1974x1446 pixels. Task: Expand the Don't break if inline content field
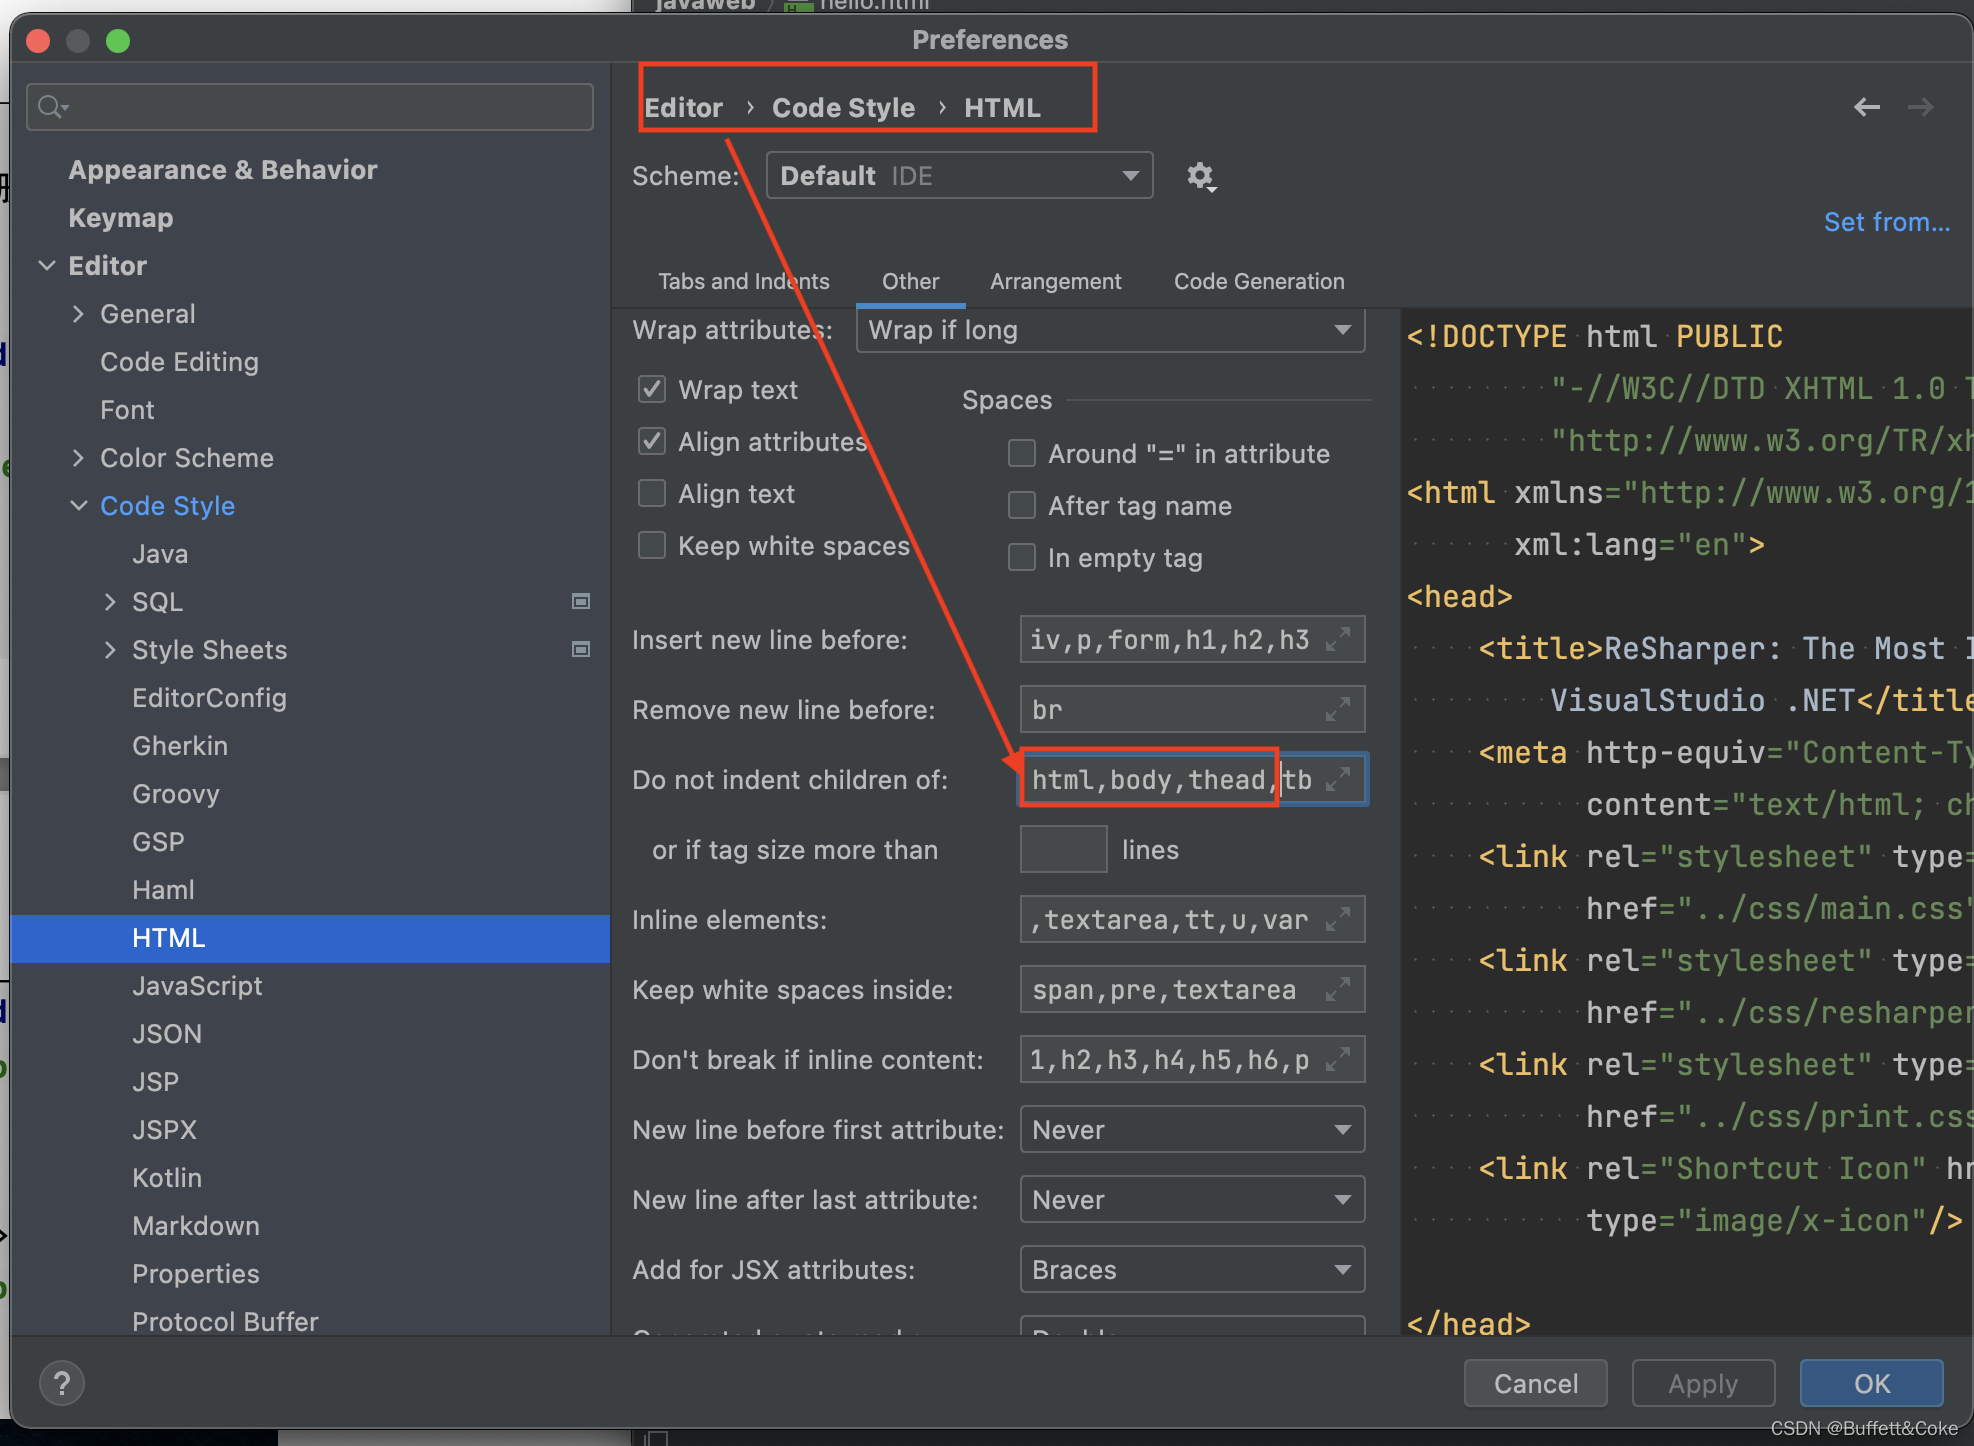pyautogui.click(x=1338, y=1059)
